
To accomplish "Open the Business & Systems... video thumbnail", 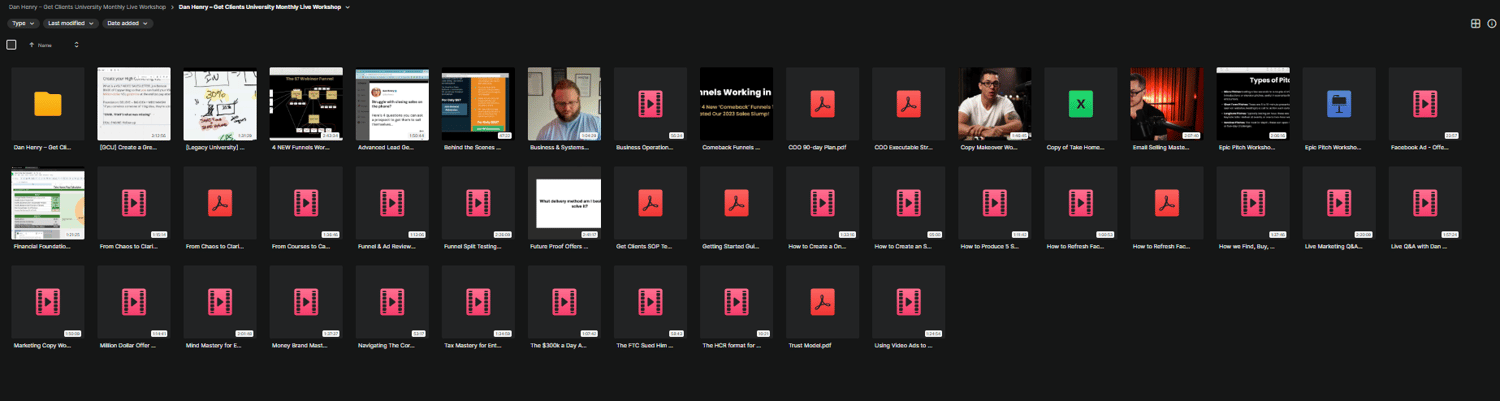I will (x=564, y=104).
